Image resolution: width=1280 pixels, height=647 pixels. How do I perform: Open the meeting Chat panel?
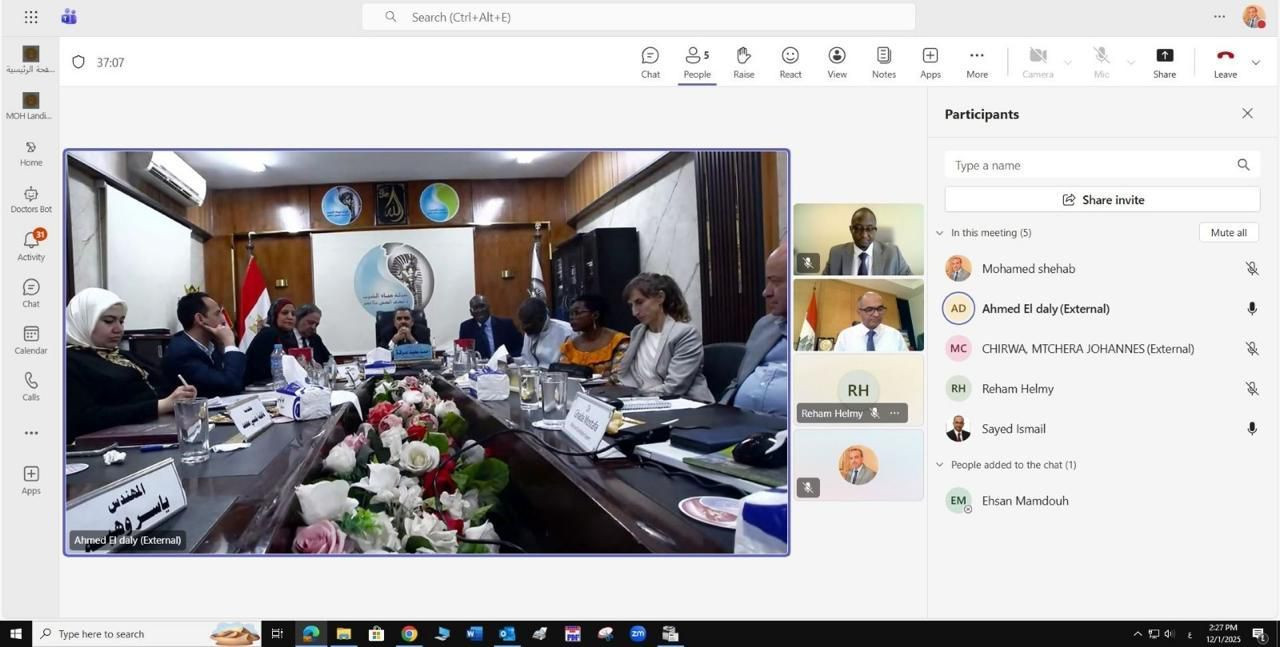point(650,62)
